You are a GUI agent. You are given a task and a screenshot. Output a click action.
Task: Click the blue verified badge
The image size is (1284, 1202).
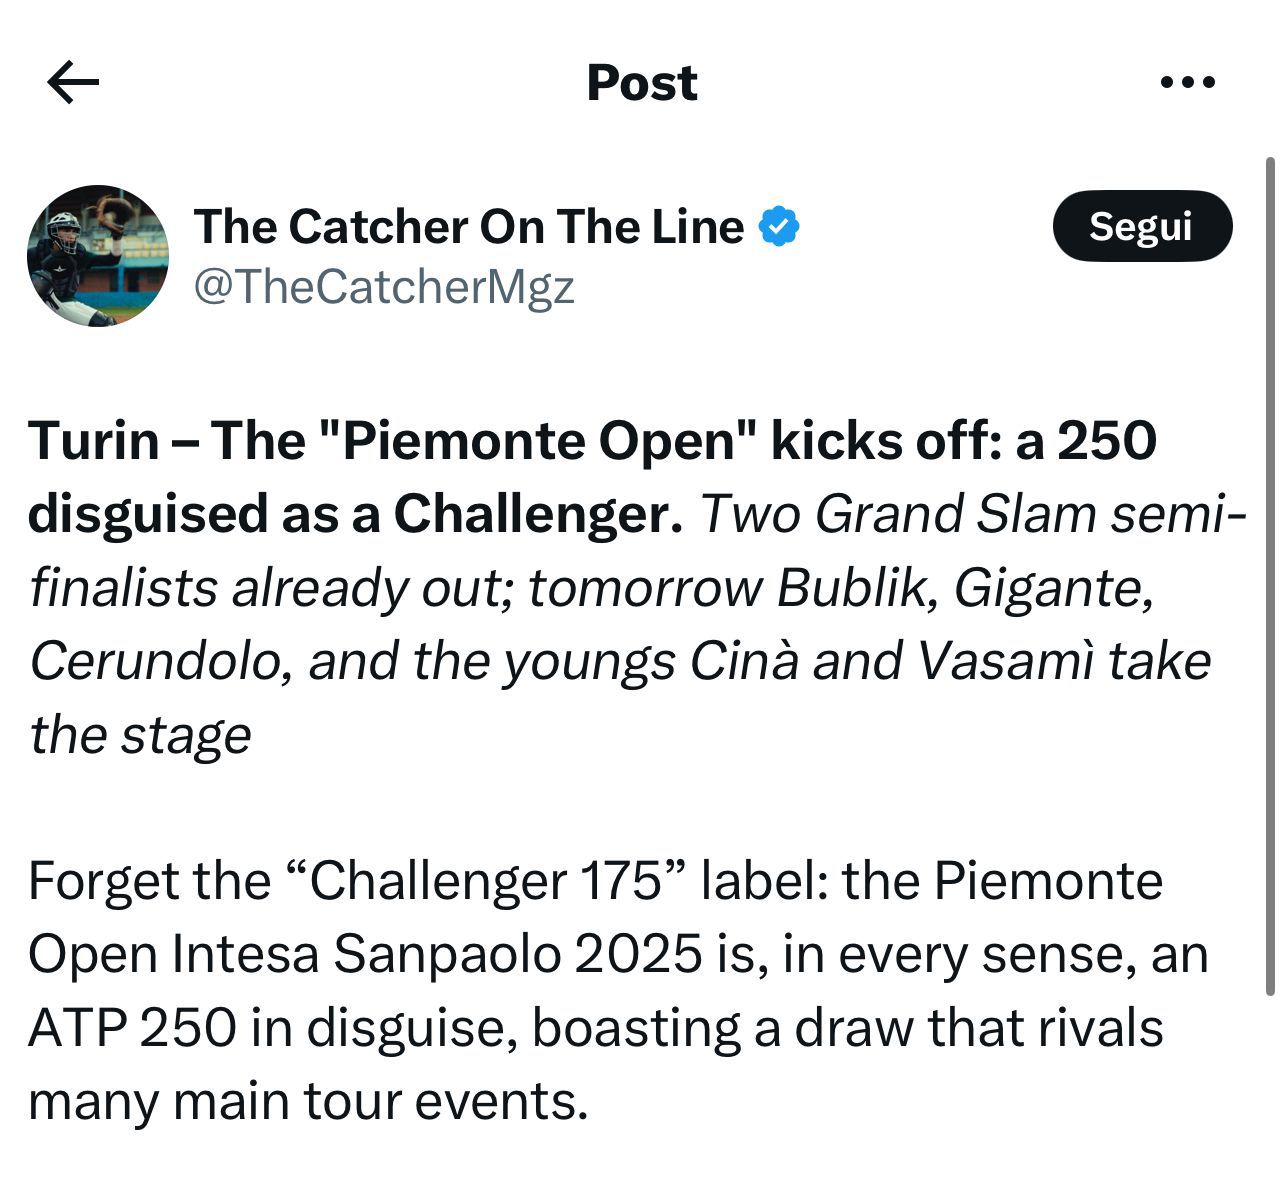coord(780,227)
